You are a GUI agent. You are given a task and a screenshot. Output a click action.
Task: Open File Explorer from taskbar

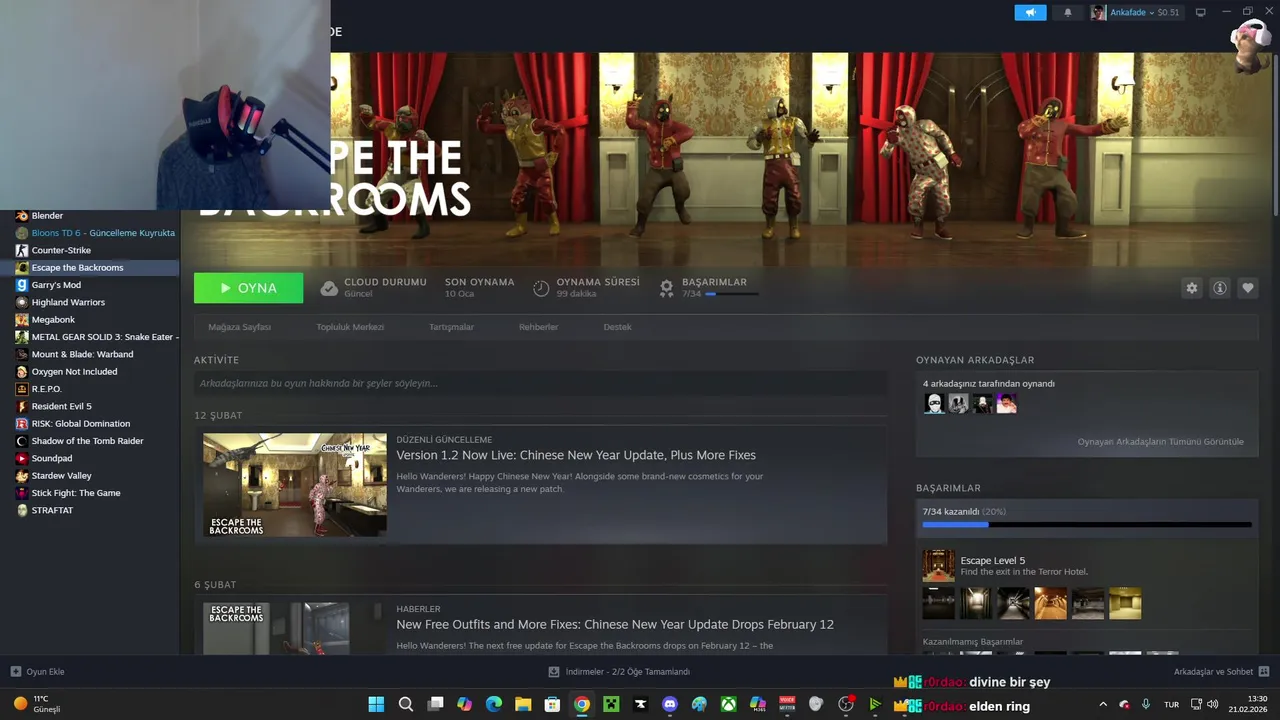[523, 704]
